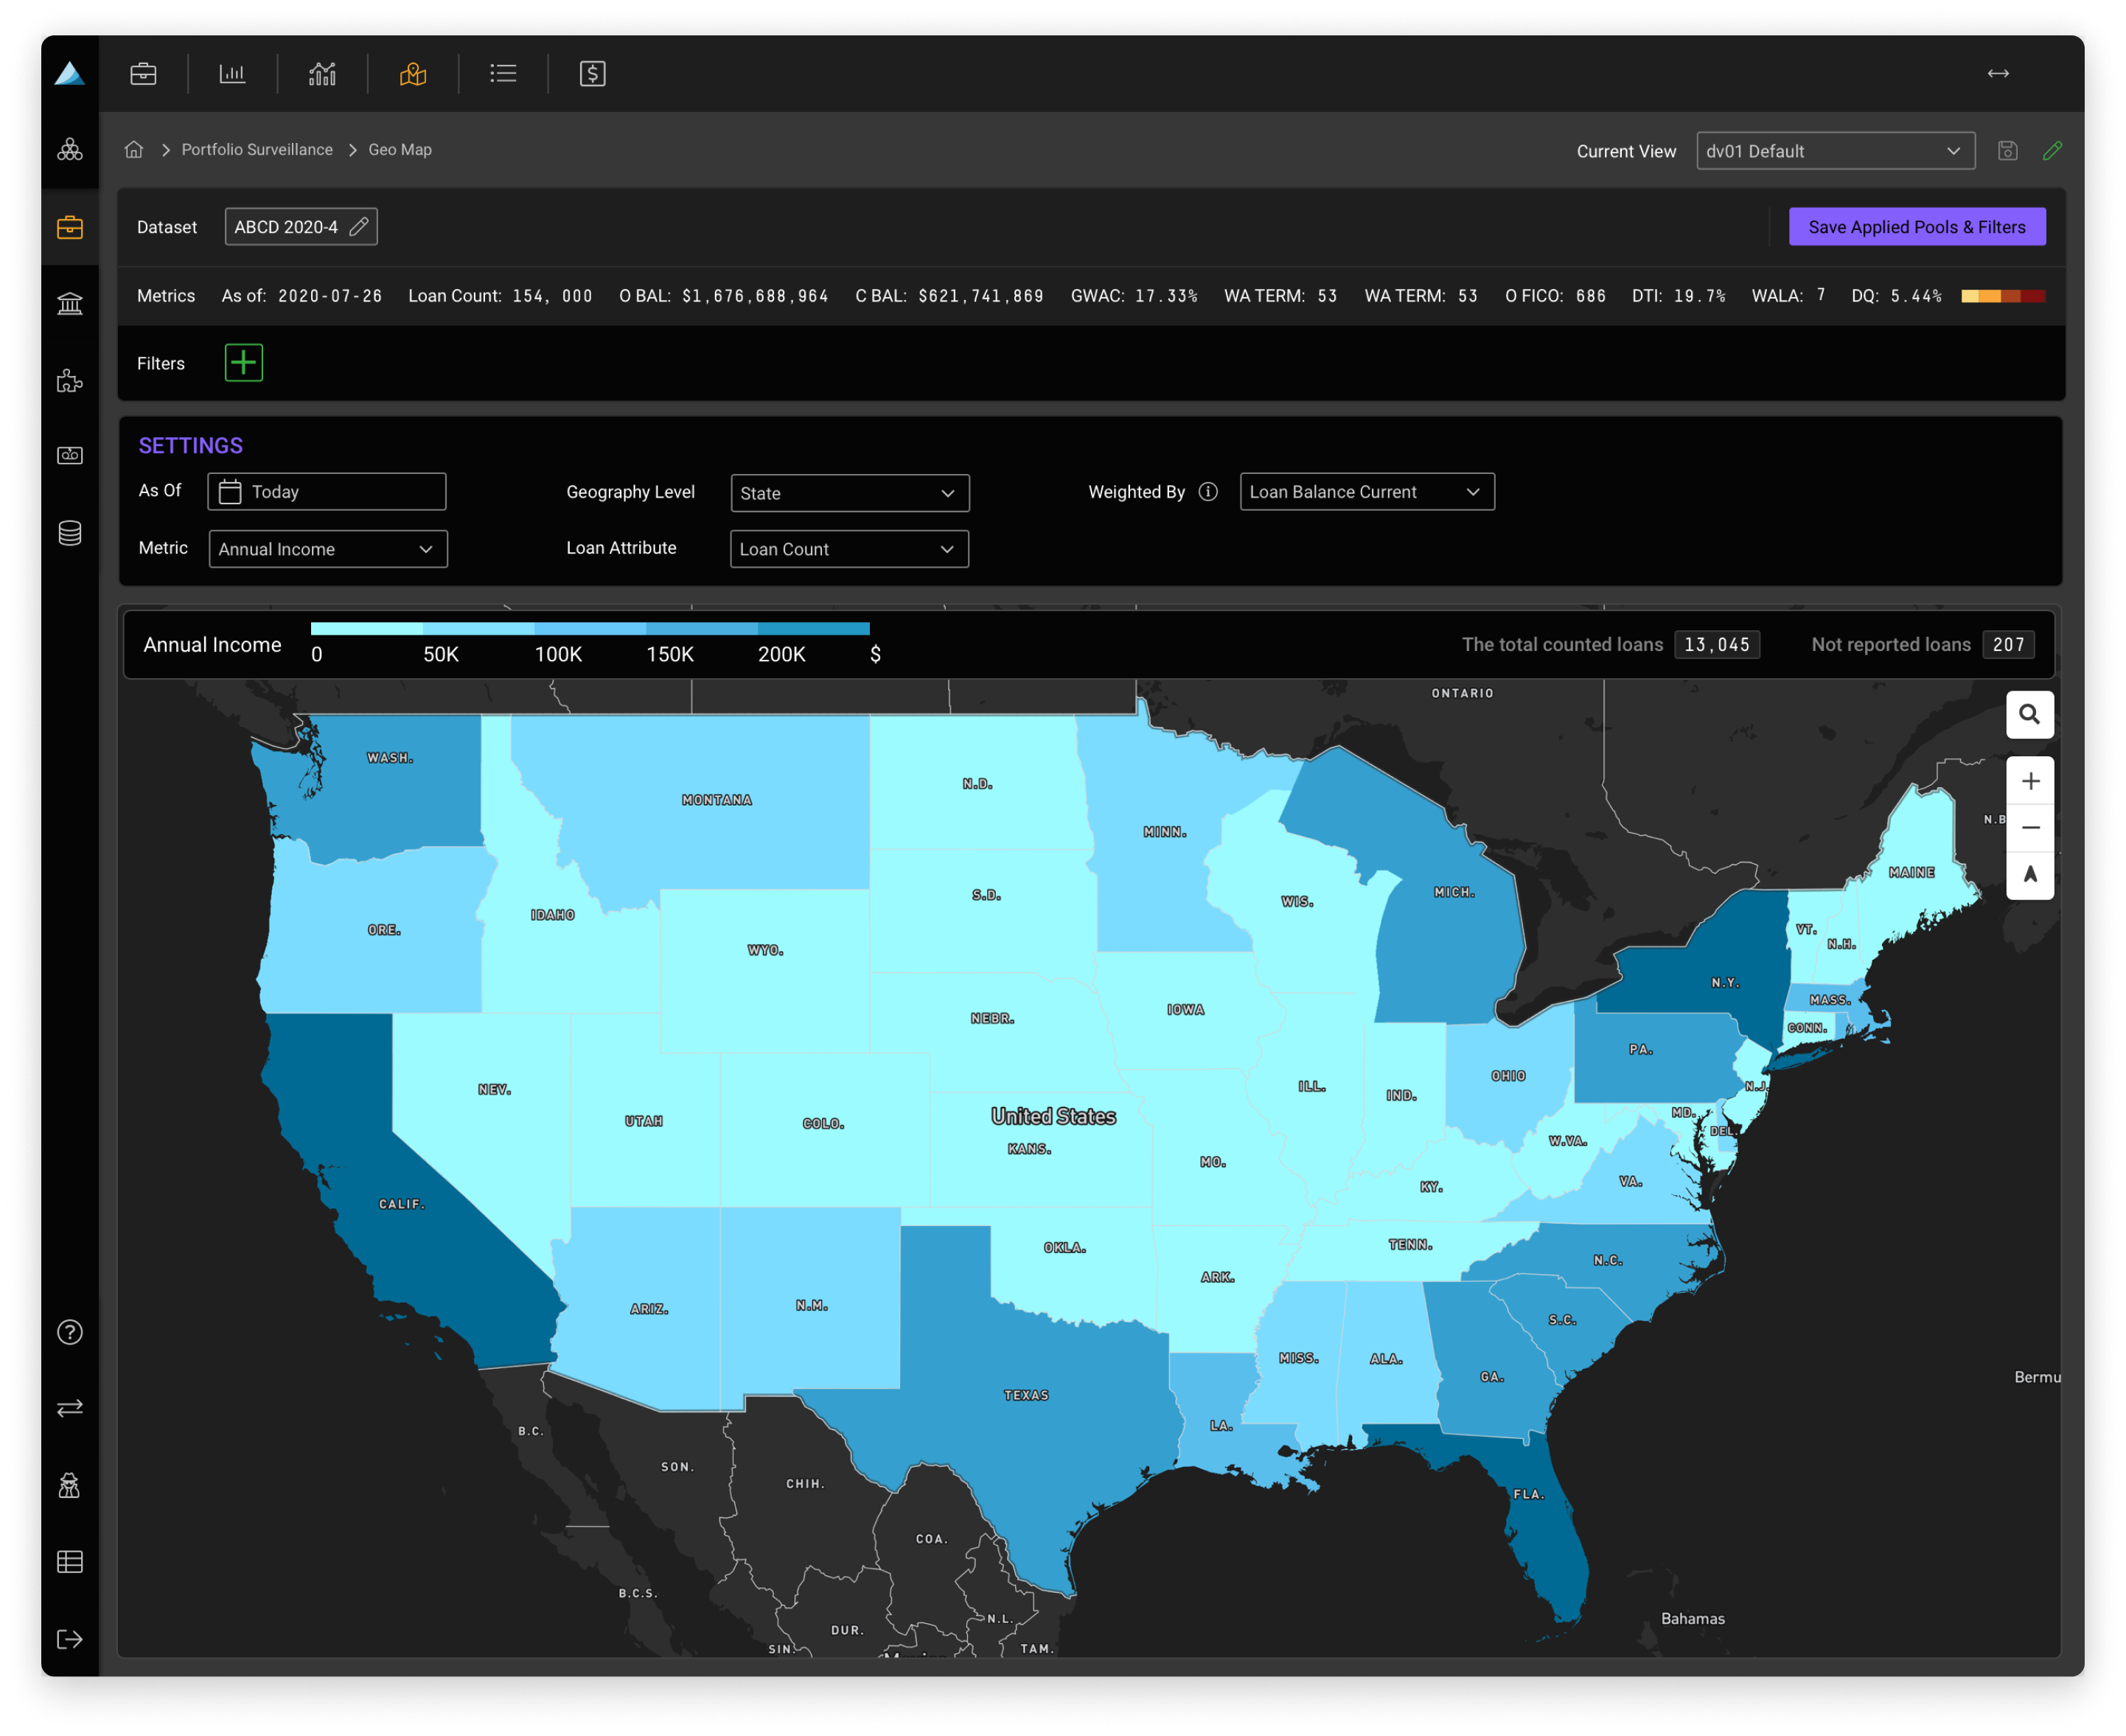Open the Current View dv01 Default dropdown
Viewport: 2126px width, 1736px height.
tap(1835, 151)
